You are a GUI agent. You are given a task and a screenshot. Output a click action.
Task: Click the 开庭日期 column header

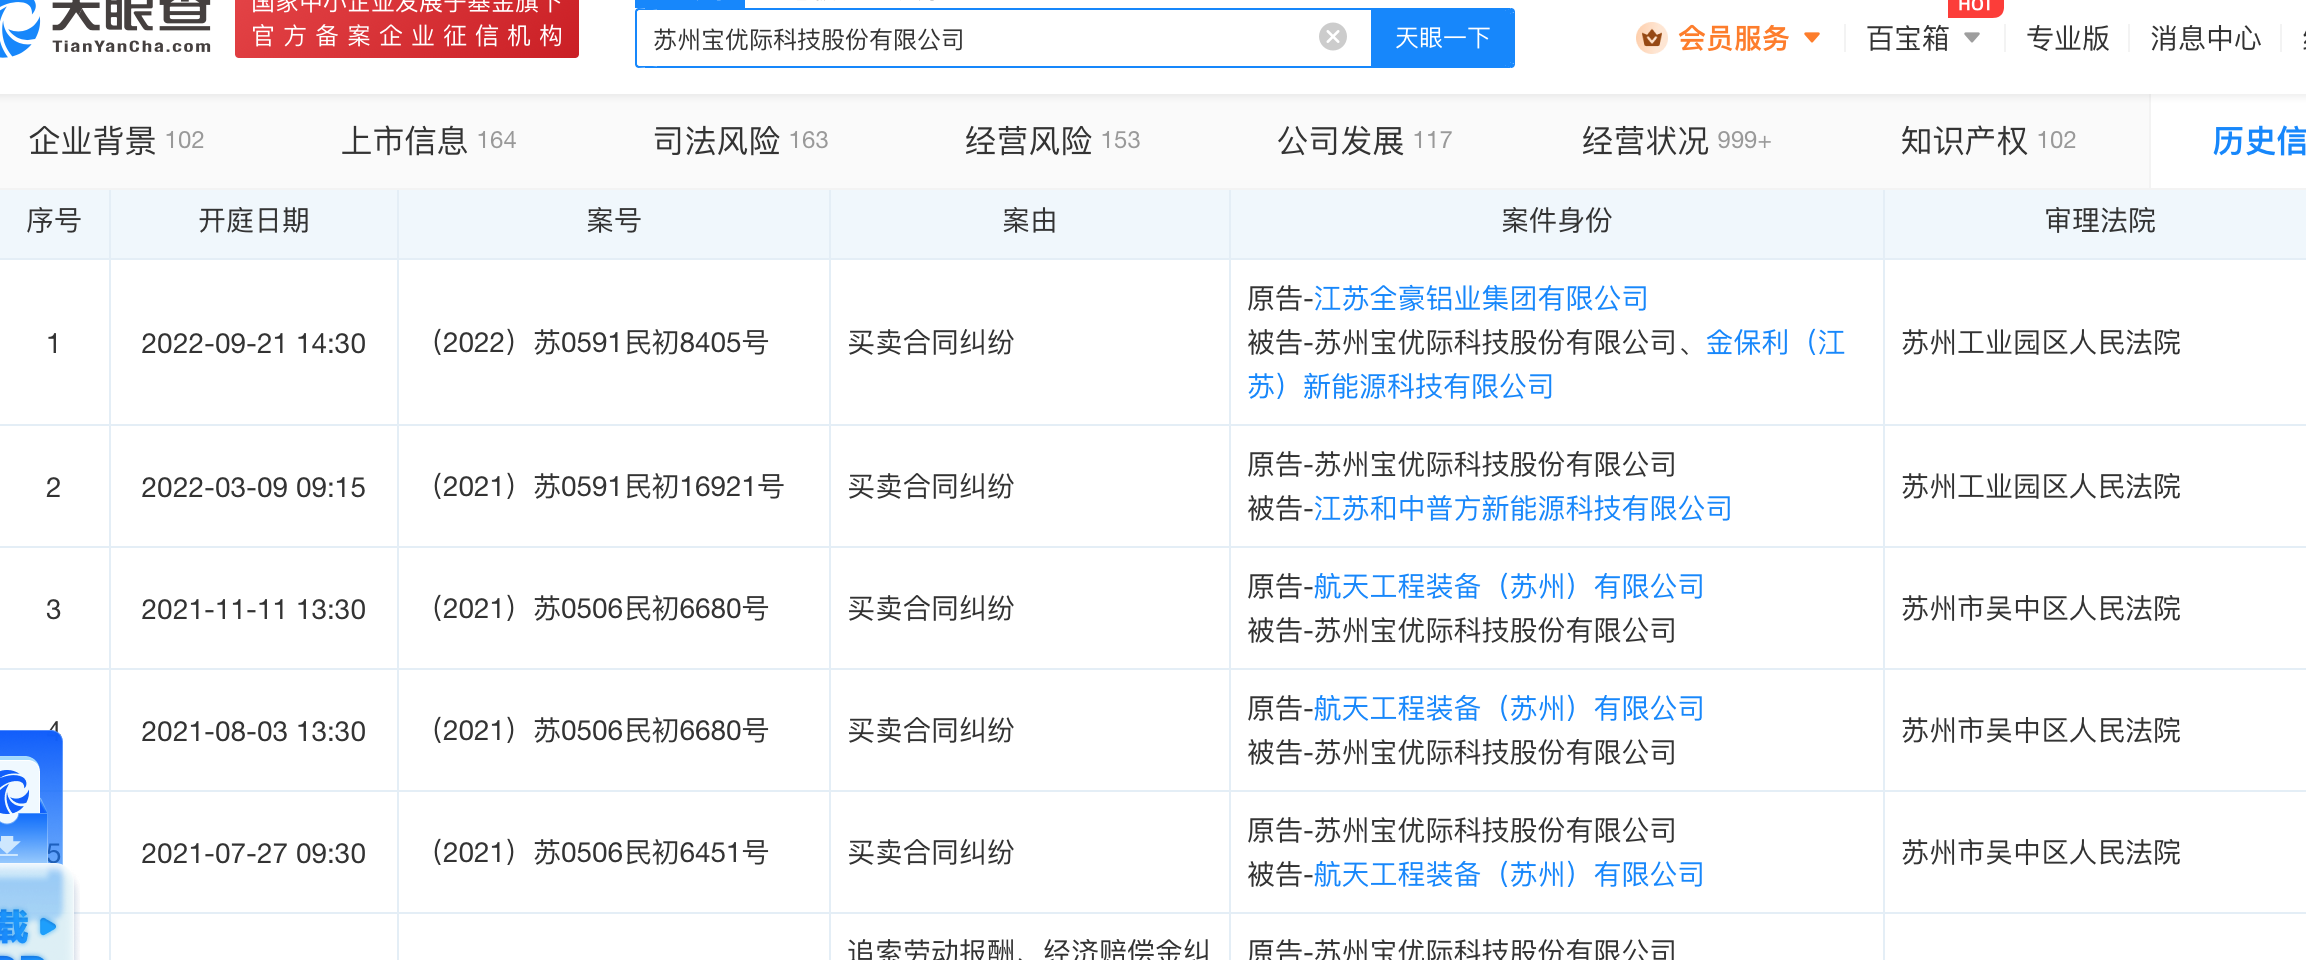254,220
